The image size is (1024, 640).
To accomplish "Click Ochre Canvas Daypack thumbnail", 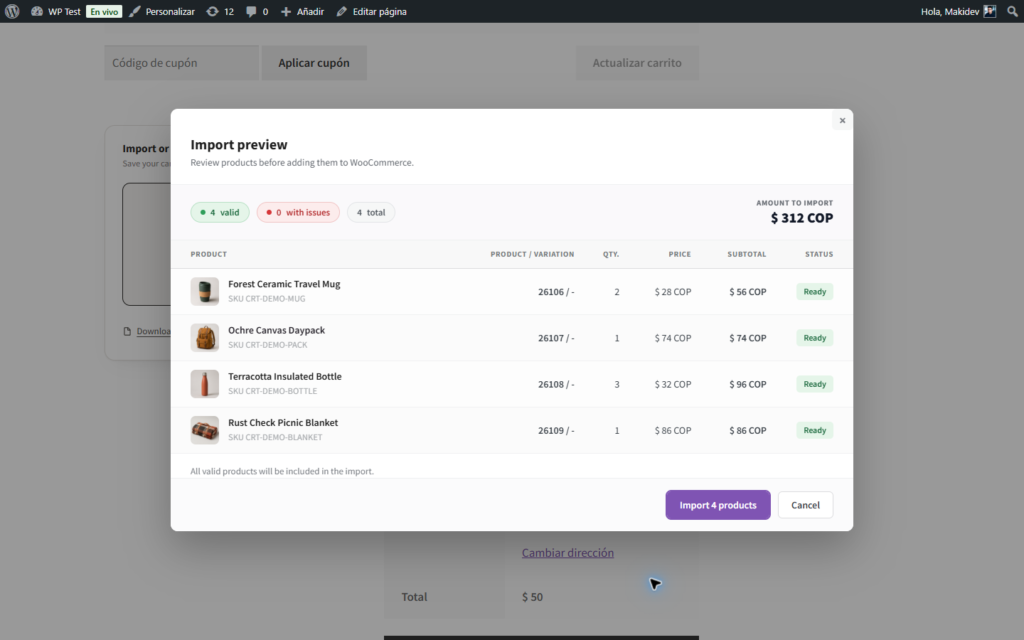I will point(204,338).
